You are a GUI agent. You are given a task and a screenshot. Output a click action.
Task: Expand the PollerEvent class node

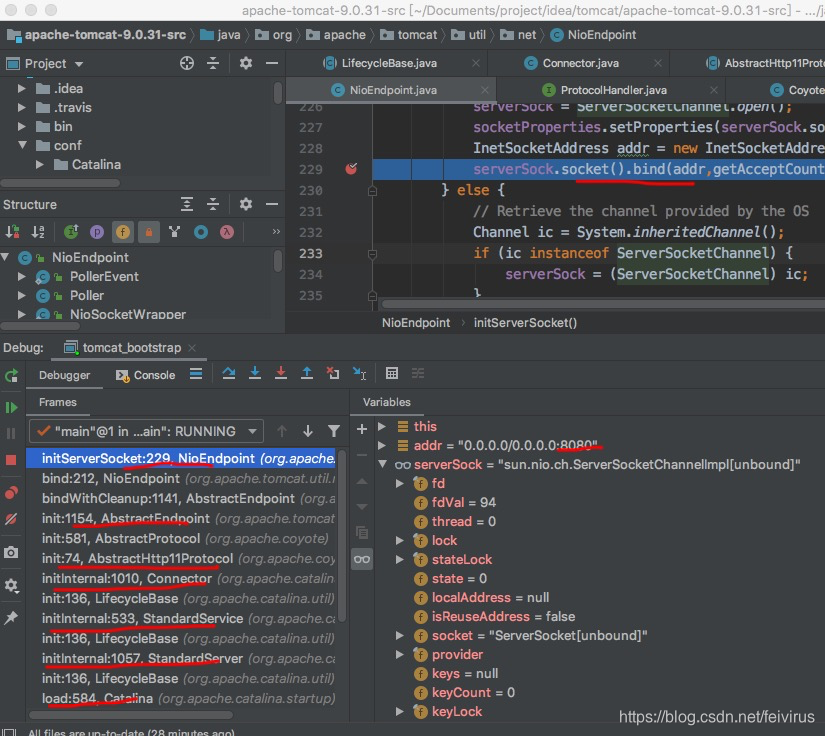(22, 276)
